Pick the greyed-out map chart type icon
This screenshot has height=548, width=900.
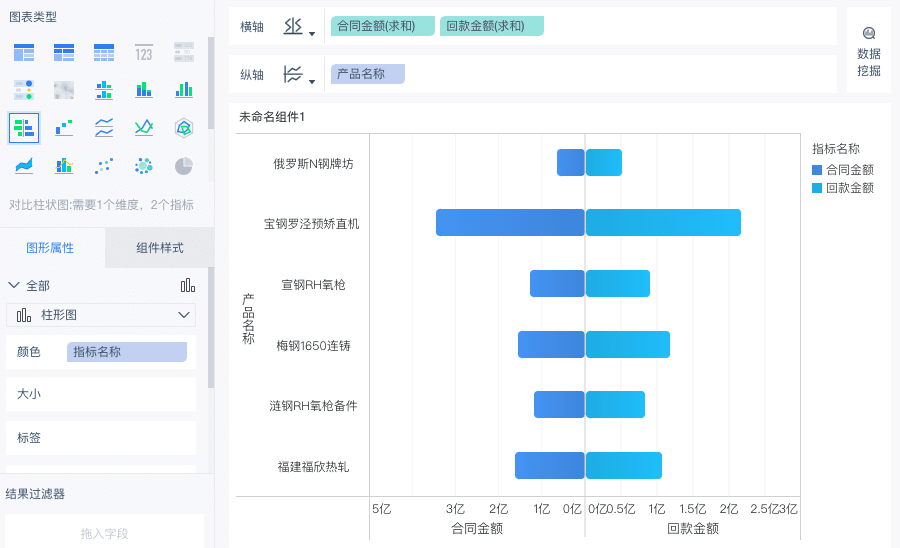coord(64,90)
